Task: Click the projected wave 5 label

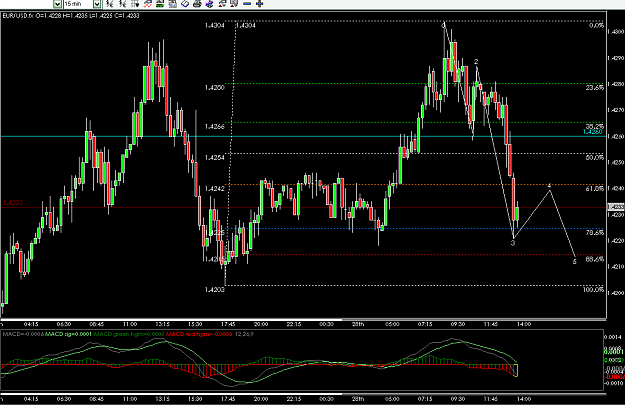Action: pos(574,262)
